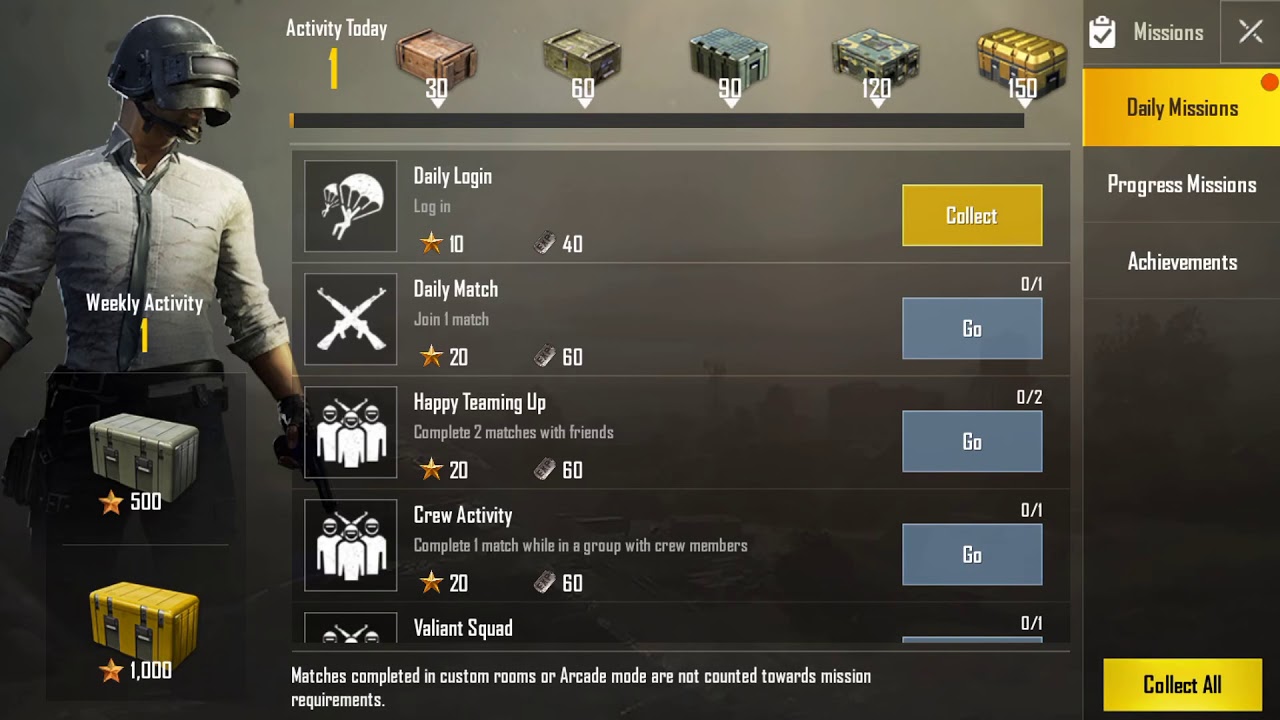1280x720 pixels.
Task: Tap the Happy Teaming Up squad icon
Action: click(x=351, y=432)
